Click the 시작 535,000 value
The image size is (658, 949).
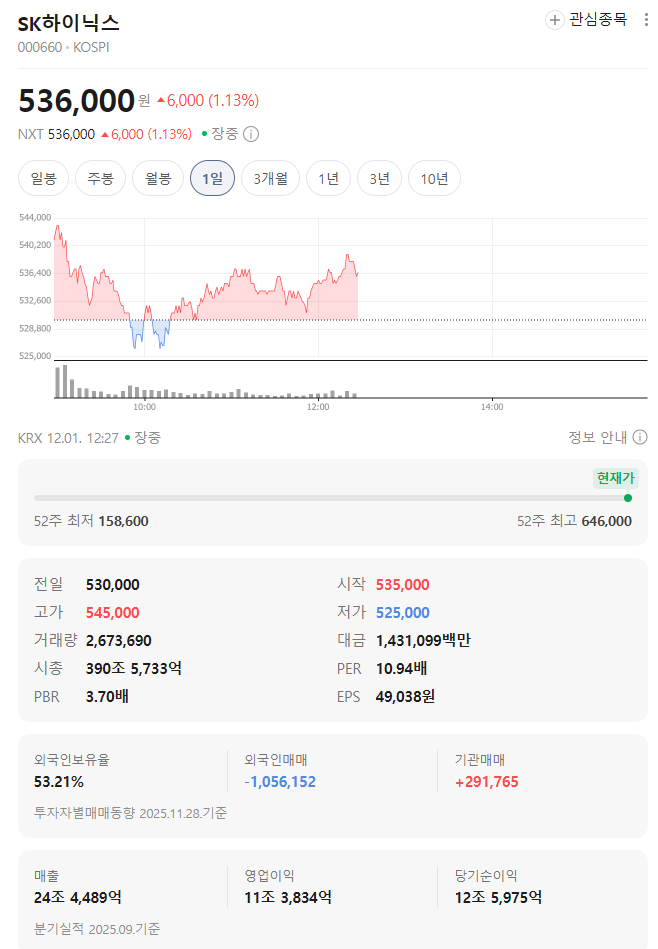(403, 585)
